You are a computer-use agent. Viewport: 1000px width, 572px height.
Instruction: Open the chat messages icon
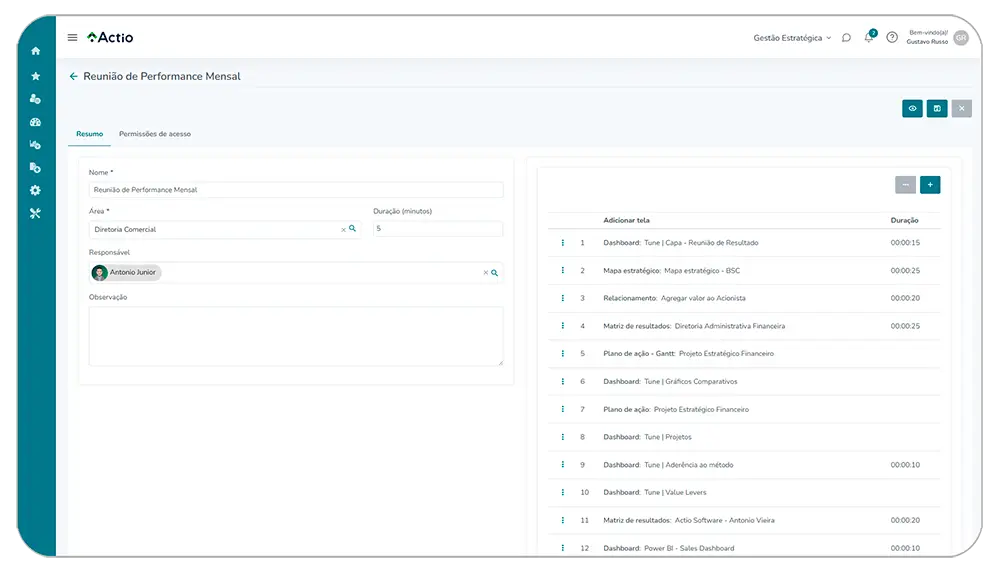846,38
